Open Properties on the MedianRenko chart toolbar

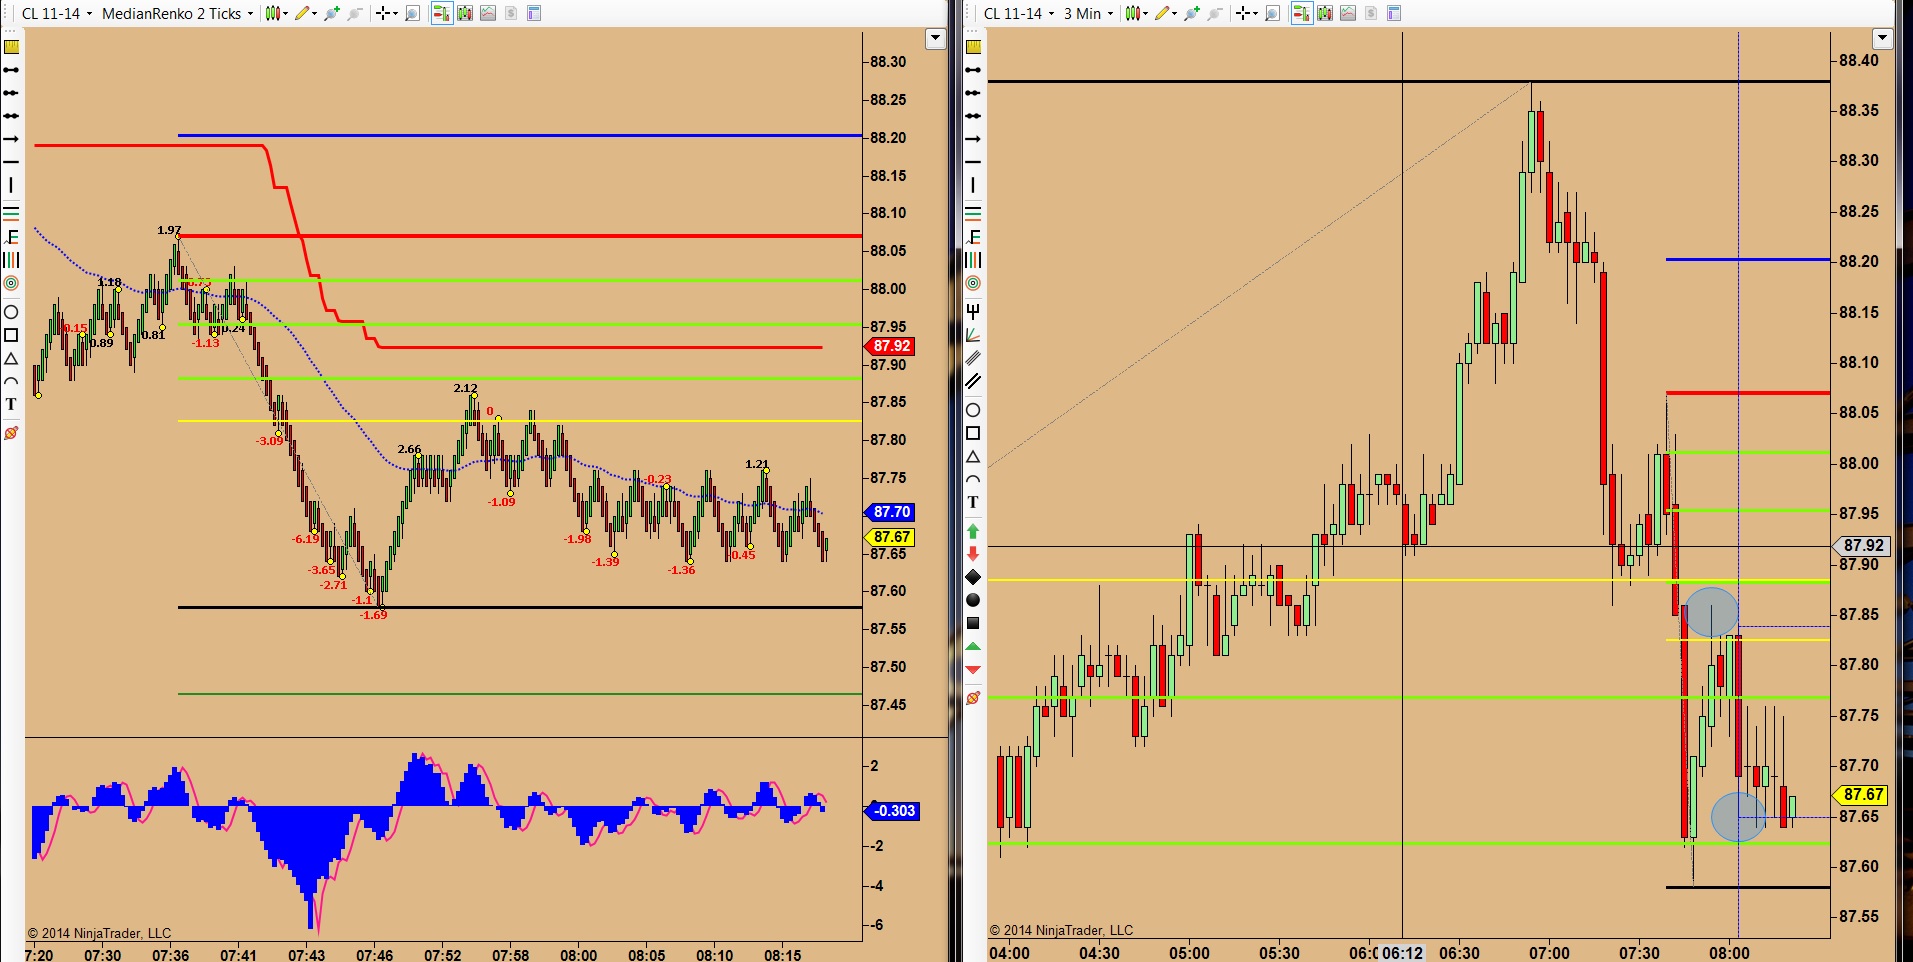534,13
